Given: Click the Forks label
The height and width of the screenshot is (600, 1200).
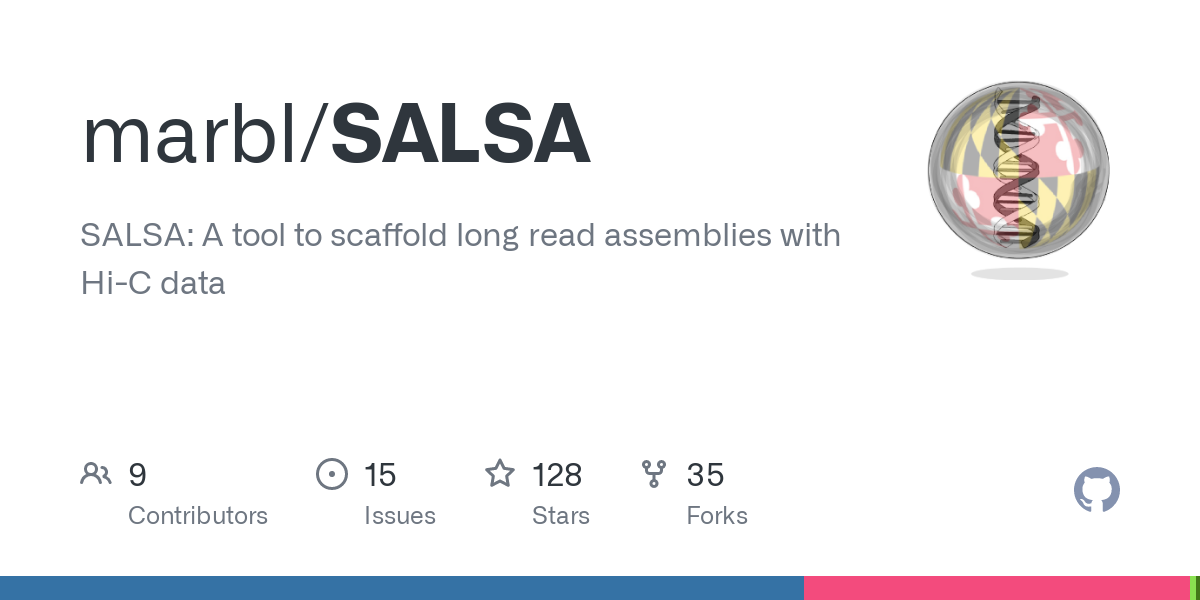Looking at the screenshot, I should pos(717,516).
